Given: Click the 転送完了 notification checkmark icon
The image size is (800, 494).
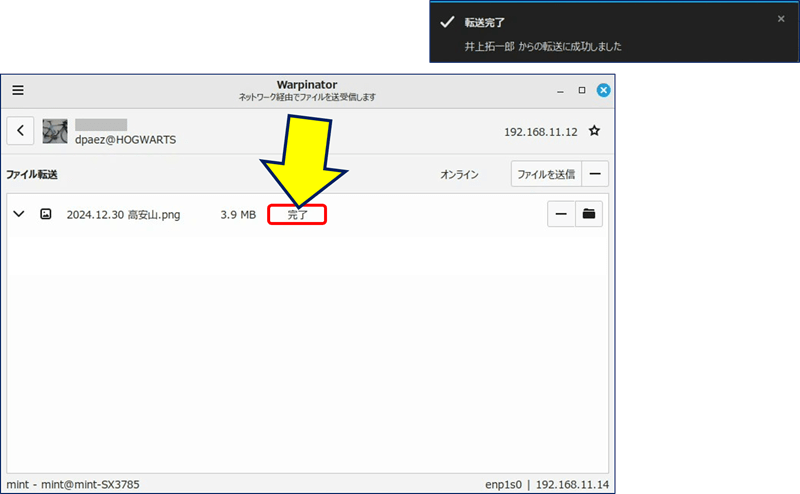Looking at the screenshot, I should (447, 22).
